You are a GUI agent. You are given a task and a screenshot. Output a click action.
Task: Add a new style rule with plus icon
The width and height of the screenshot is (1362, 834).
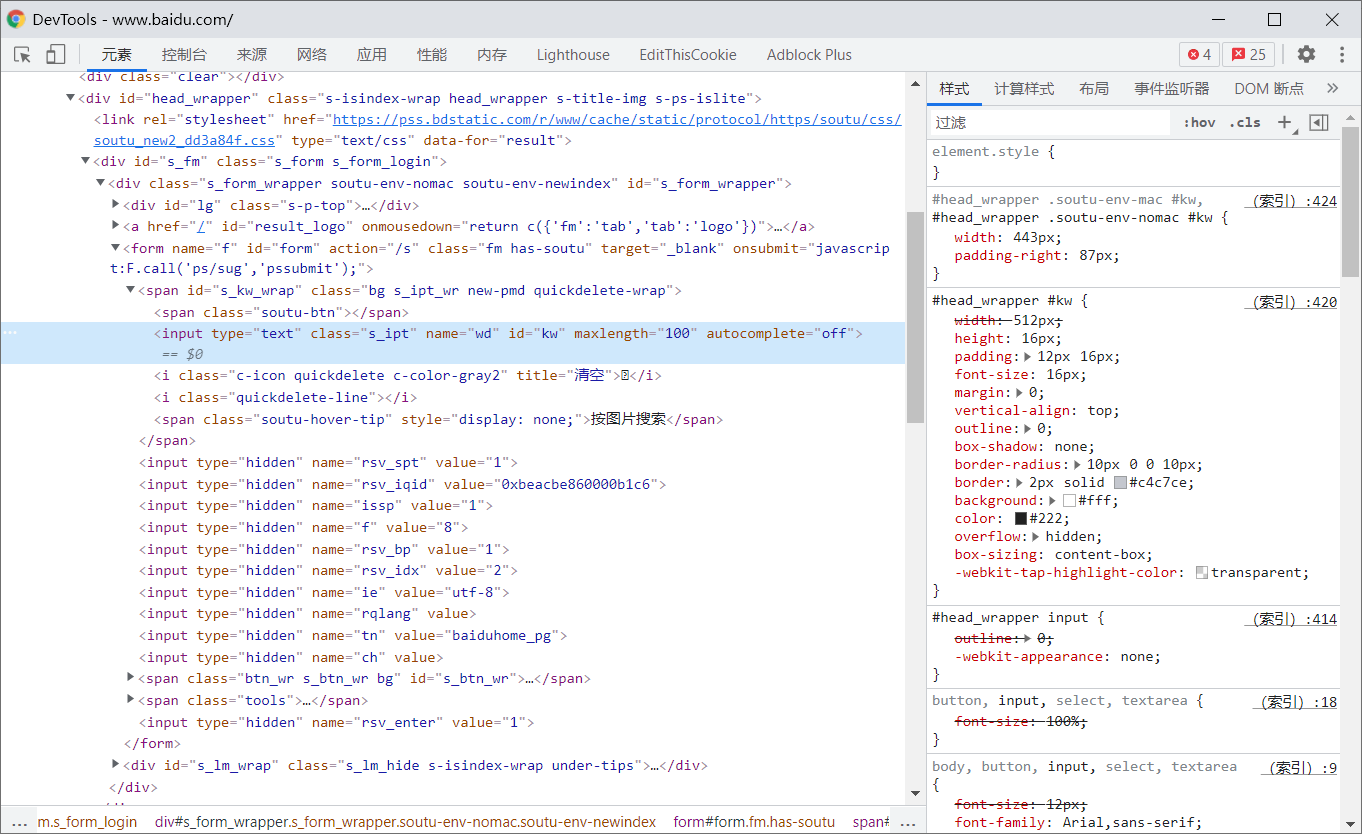point(1285,122)
